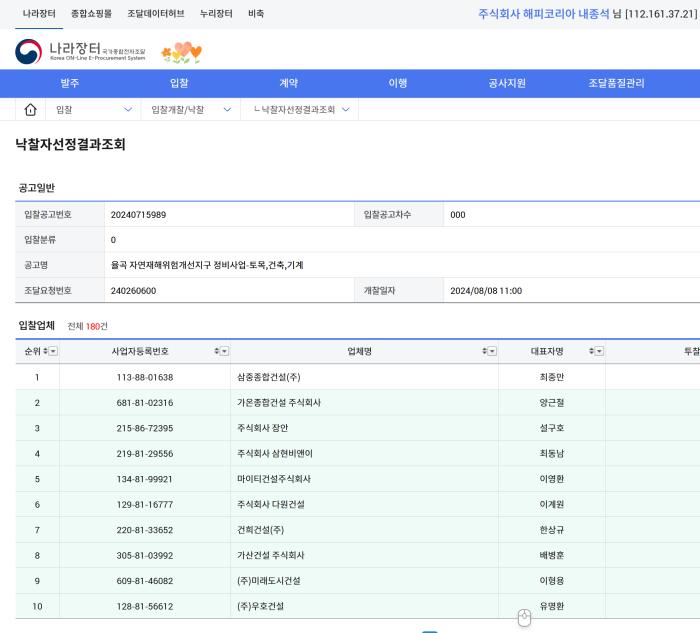
Task: Expand the 입찰 breadcrumb dropdown
Action: point(127,110)
